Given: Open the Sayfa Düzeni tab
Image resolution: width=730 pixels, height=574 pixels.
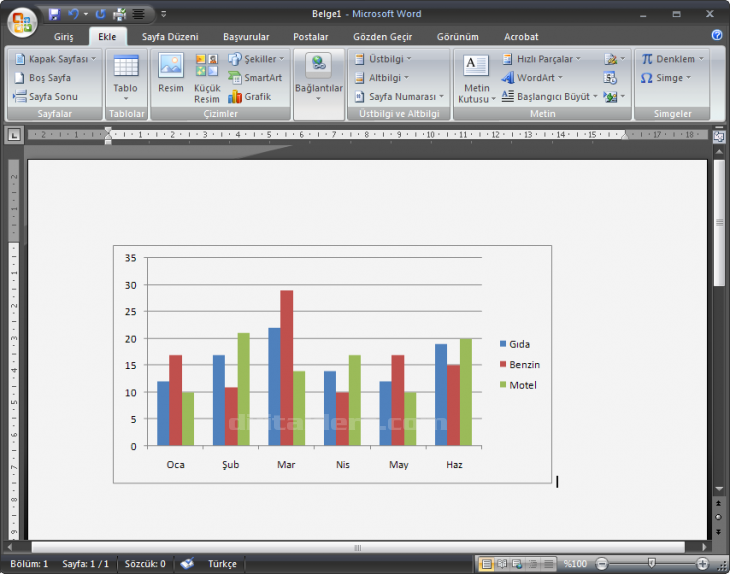Looking at the screenshot, I should 170,37.
